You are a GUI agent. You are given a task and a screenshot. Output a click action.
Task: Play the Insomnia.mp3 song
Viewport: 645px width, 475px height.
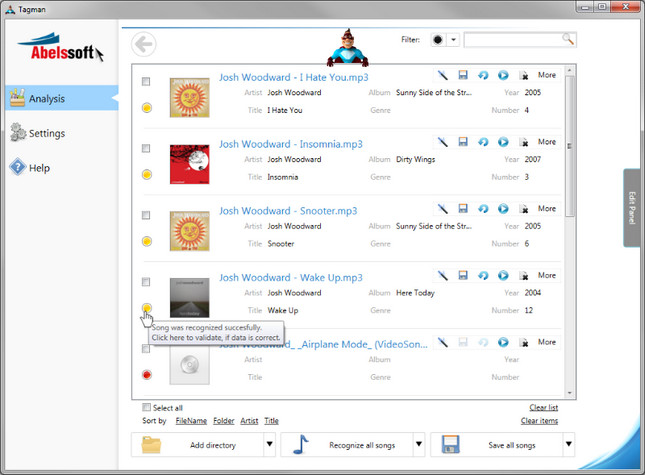point(503,142)
